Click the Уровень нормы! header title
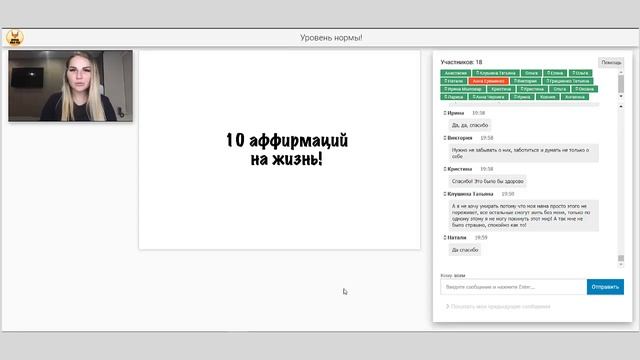640x360 pixels. click(331, 38)
